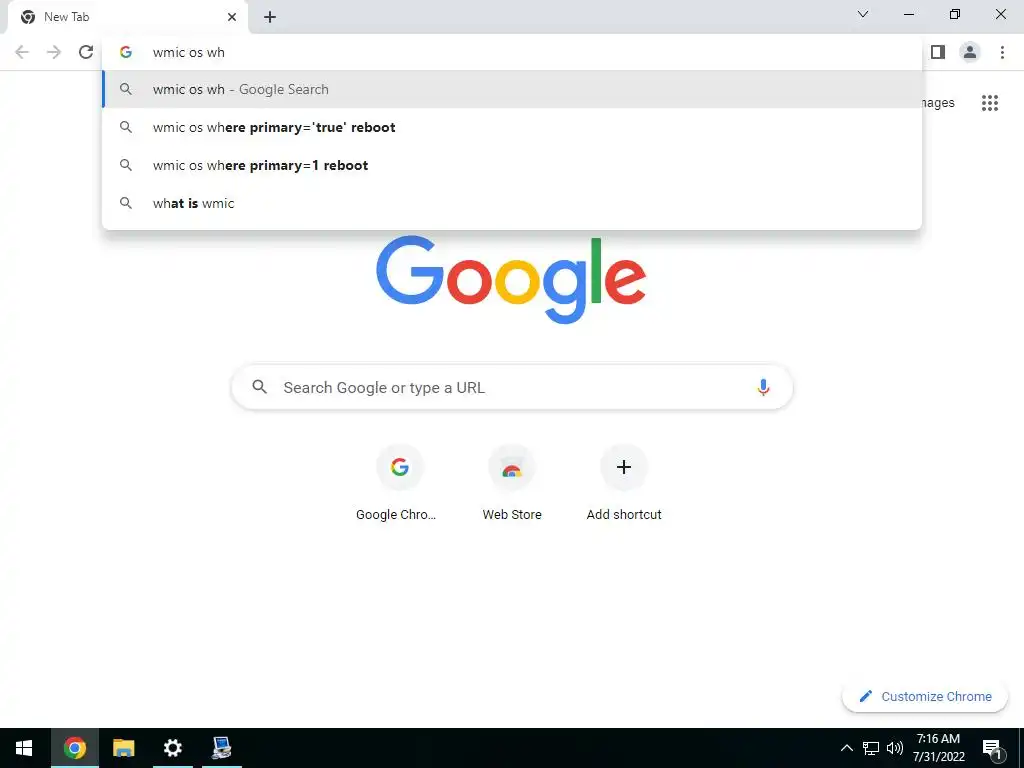
Task: Open the Google apps grid icon
Action: pyautogui.click(x=989, y=103)
